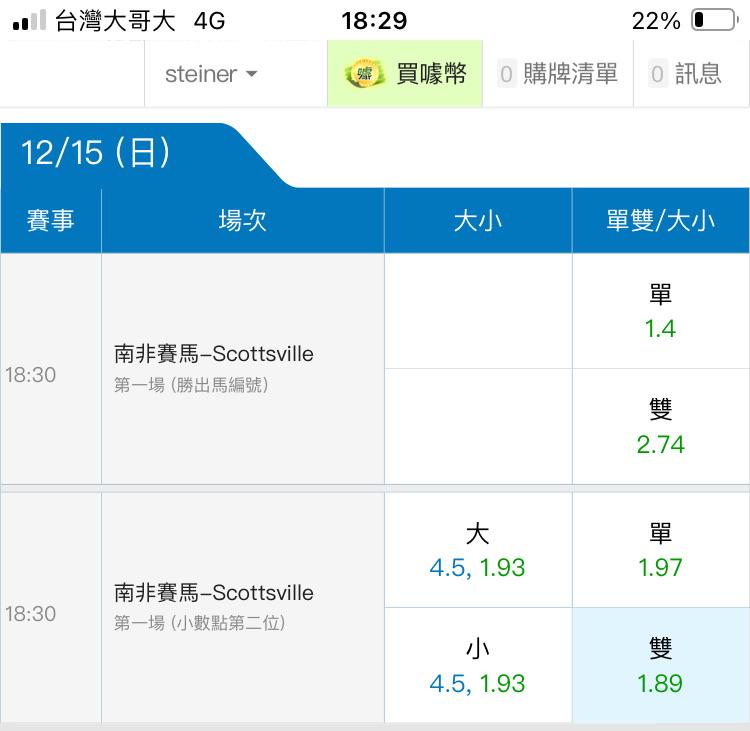Select 小 4.5, 1.93 bet
This screenshot has height=731, width=750.
click(x=477, y=666)
